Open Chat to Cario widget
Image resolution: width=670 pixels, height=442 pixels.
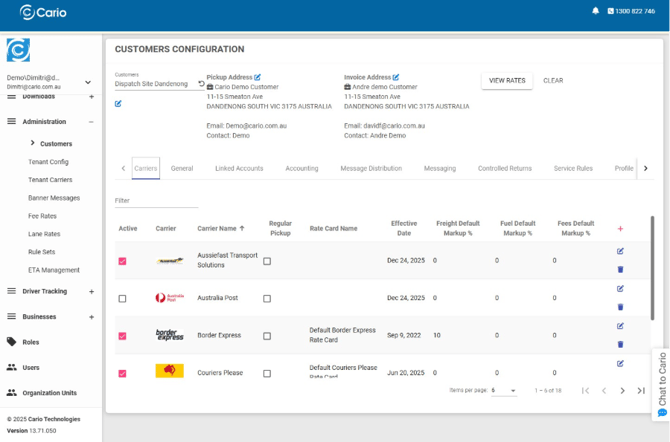[x=661, y=383]
